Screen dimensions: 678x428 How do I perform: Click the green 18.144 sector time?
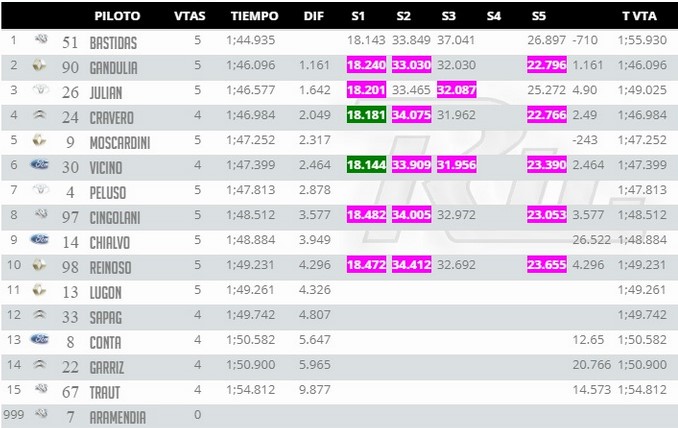[x=366, y=165]
